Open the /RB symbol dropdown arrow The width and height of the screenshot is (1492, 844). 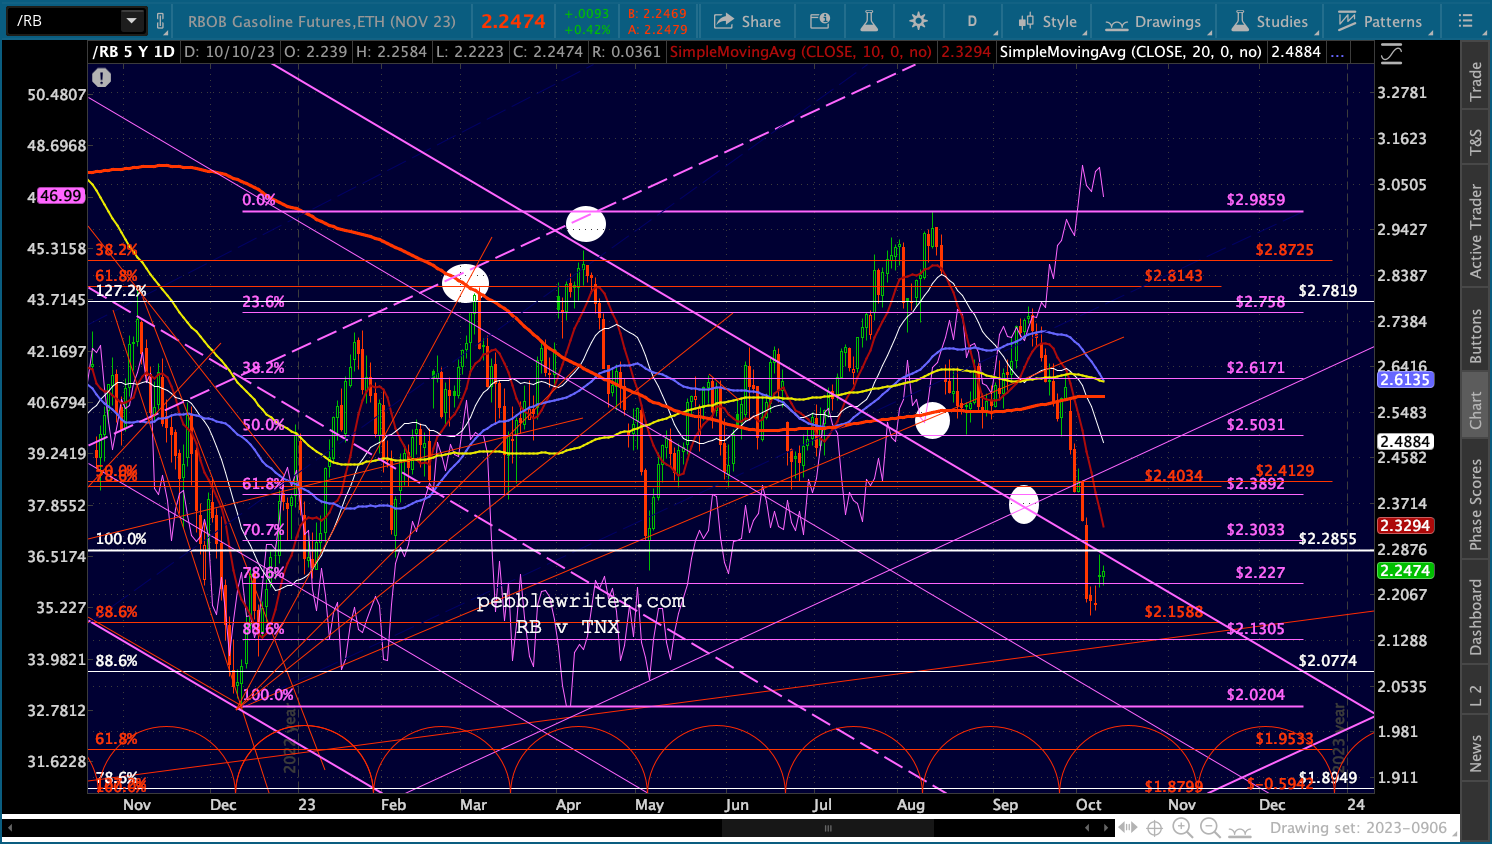(x=132, y=20)
